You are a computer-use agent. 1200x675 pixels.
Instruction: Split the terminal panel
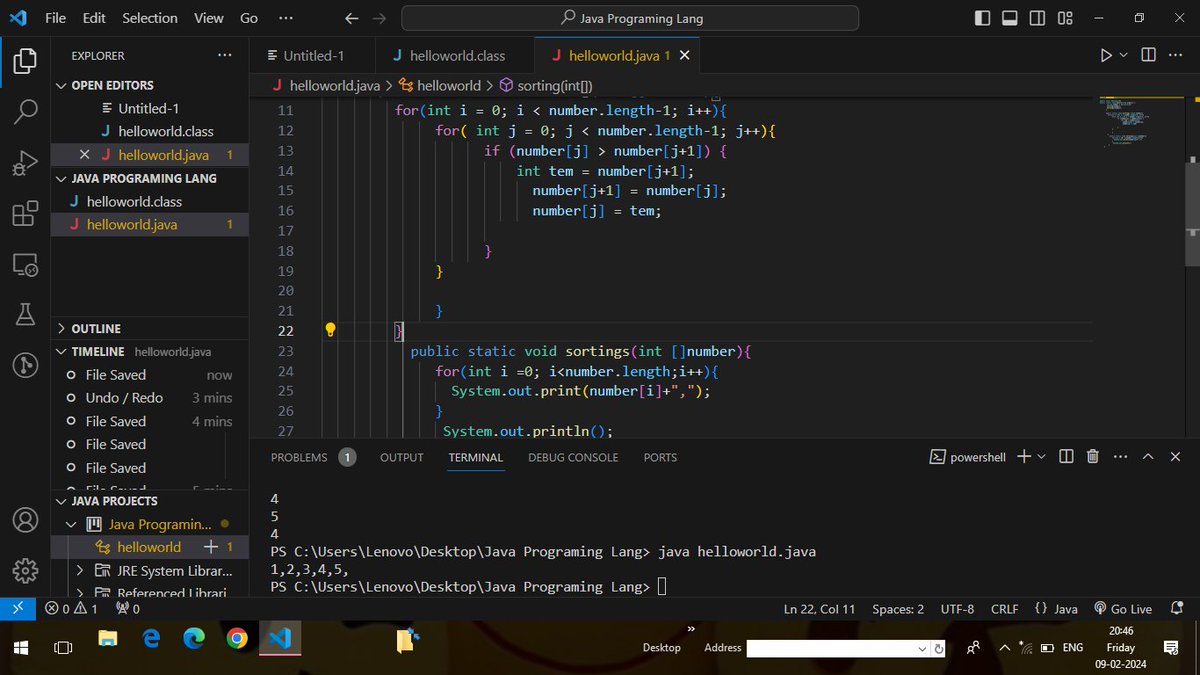[1066, 456]
